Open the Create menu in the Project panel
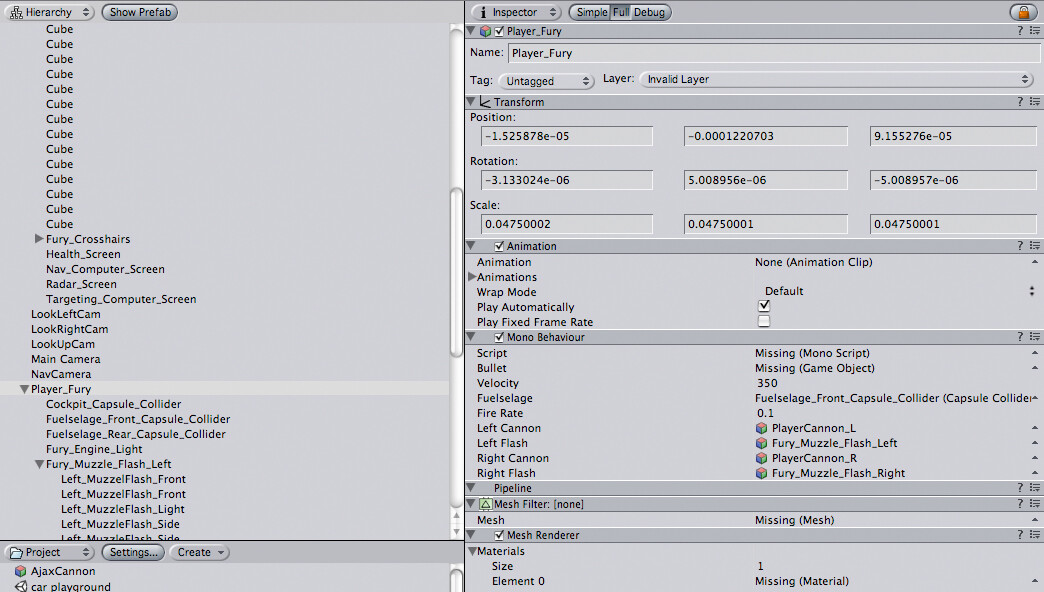This screenshot has width=1044, height=592. pyautogui.click(x=199, y=551)
